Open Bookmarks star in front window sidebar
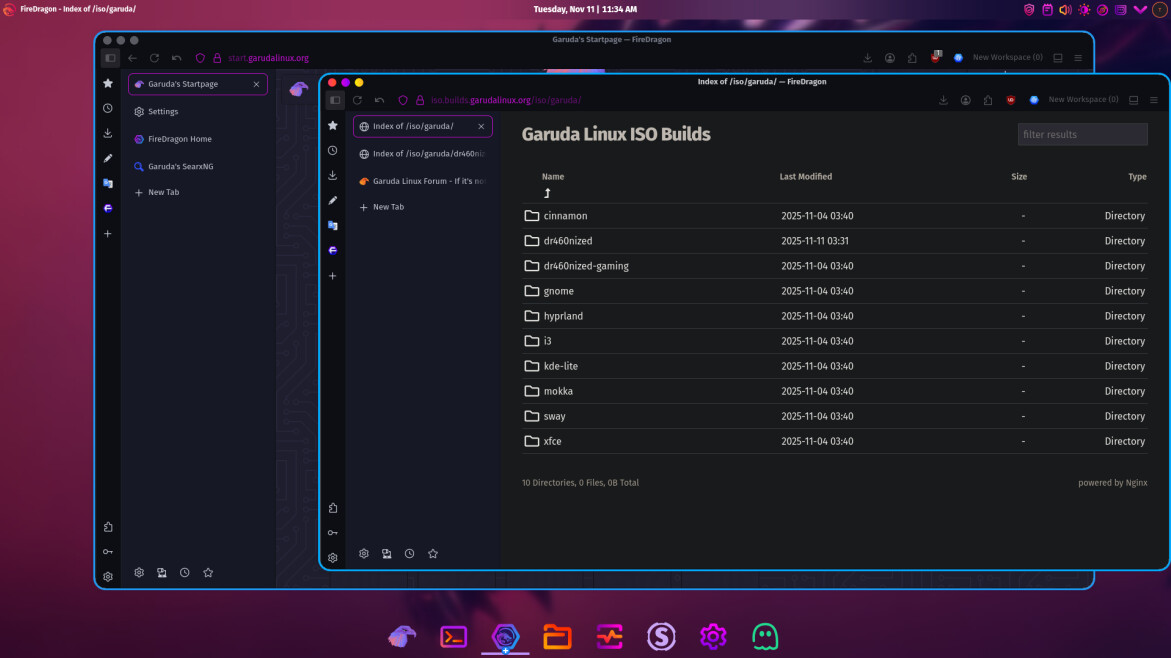Image resolution: width=1171 pixels, height=658 pixels. tap(333, 125)
